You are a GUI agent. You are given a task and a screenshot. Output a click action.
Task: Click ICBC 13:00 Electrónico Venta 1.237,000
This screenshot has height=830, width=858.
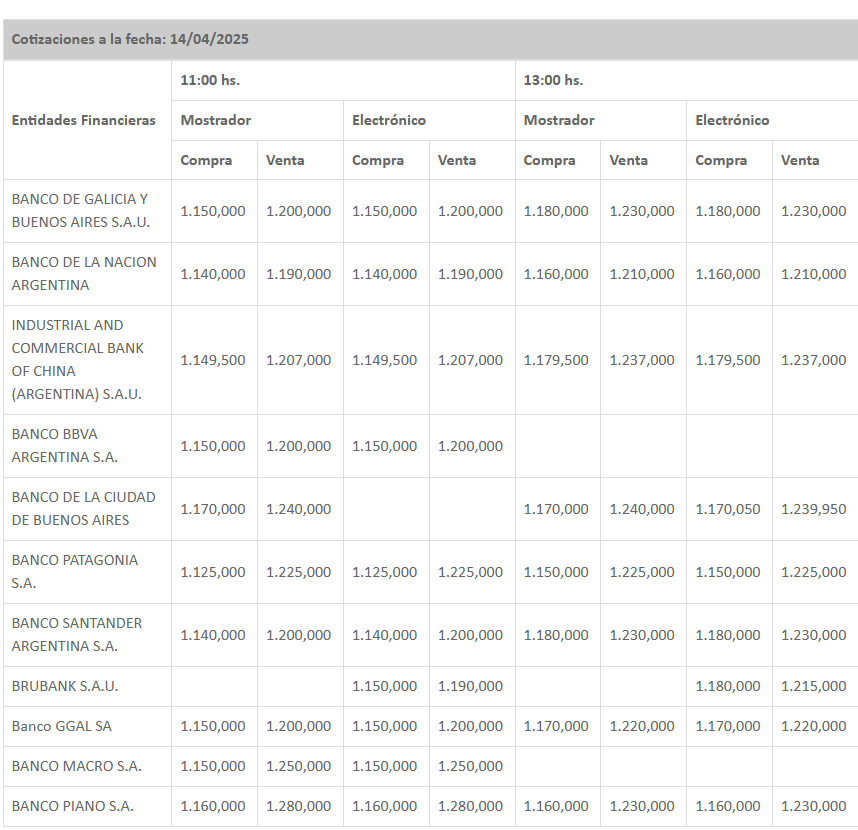tap(814, 360)
